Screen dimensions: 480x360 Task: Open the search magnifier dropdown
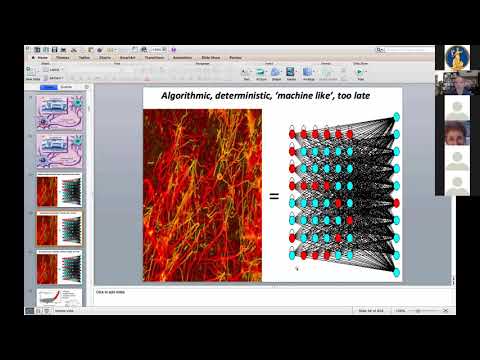(380, 50)
